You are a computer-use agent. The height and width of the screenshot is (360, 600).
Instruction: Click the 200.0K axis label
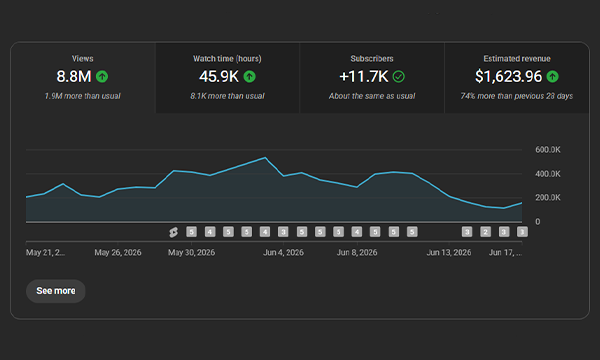point(548,198)
